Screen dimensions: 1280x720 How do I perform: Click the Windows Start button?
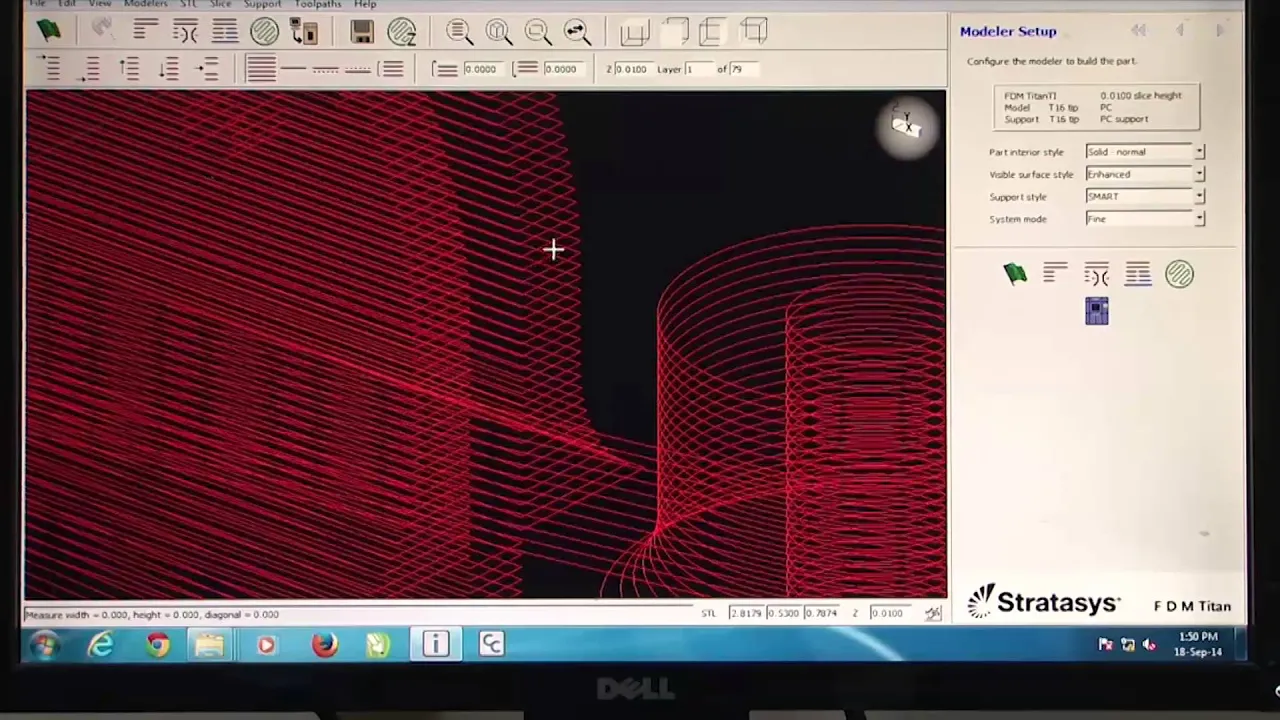point(45,646)
